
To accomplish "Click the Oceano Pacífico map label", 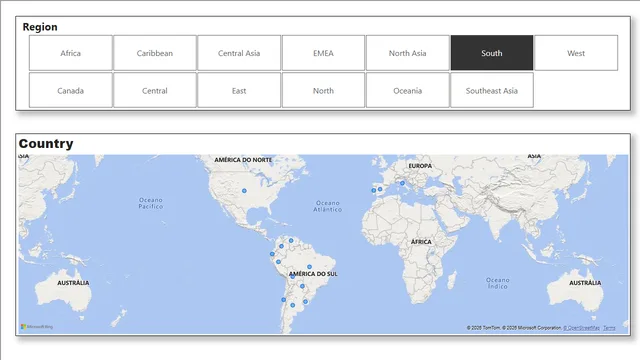I will 151,203.
